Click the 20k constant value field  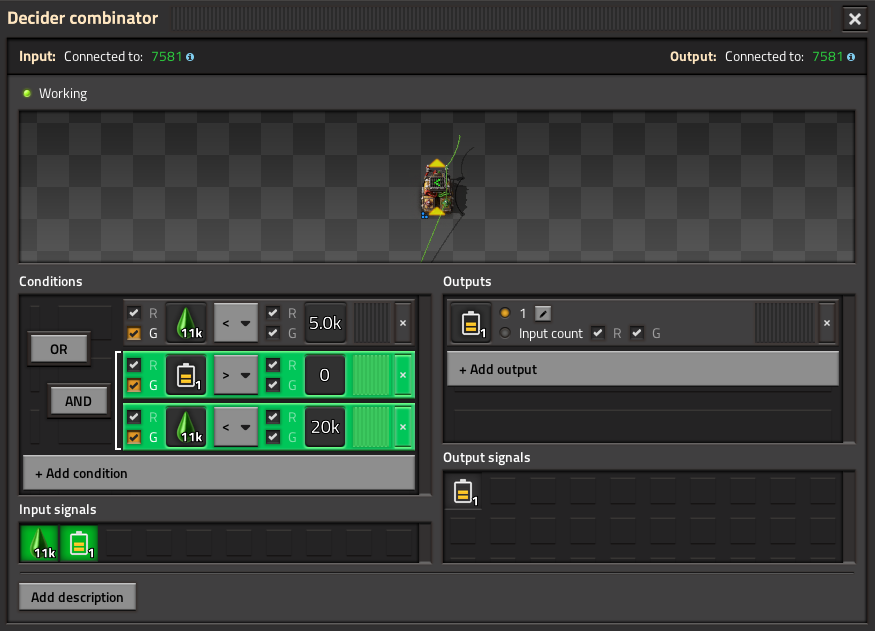coord(325,427)
